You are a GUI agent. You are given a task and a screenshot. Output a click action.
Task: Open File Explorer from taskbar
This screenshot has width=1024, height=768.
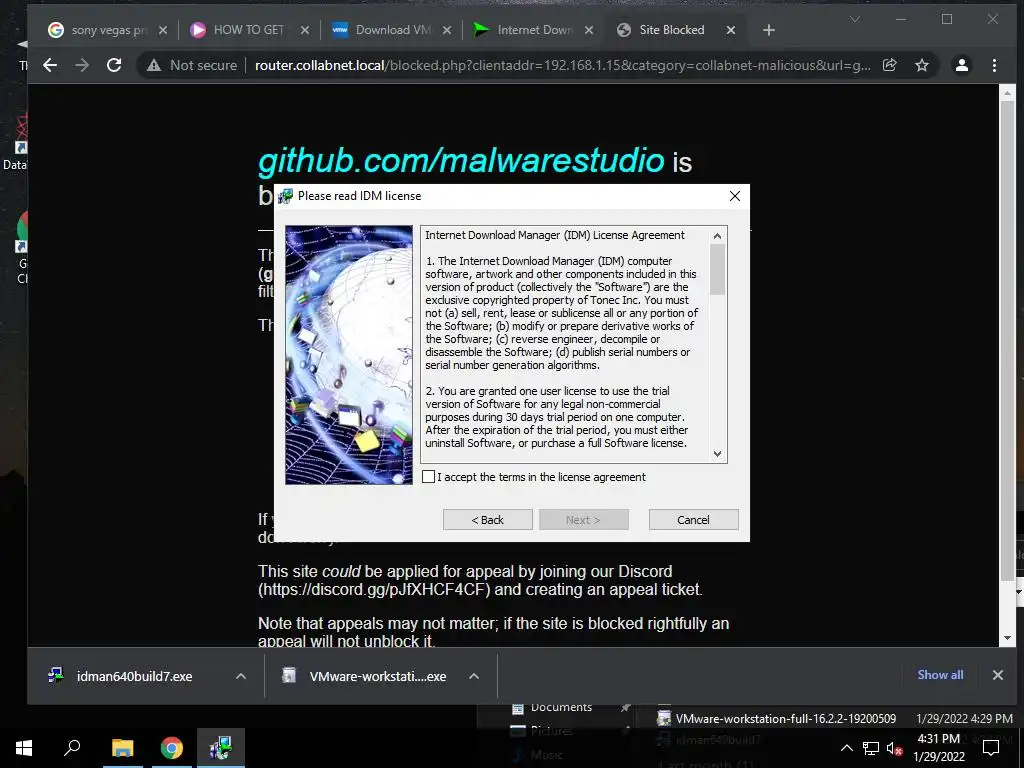(x=122, y=748)
